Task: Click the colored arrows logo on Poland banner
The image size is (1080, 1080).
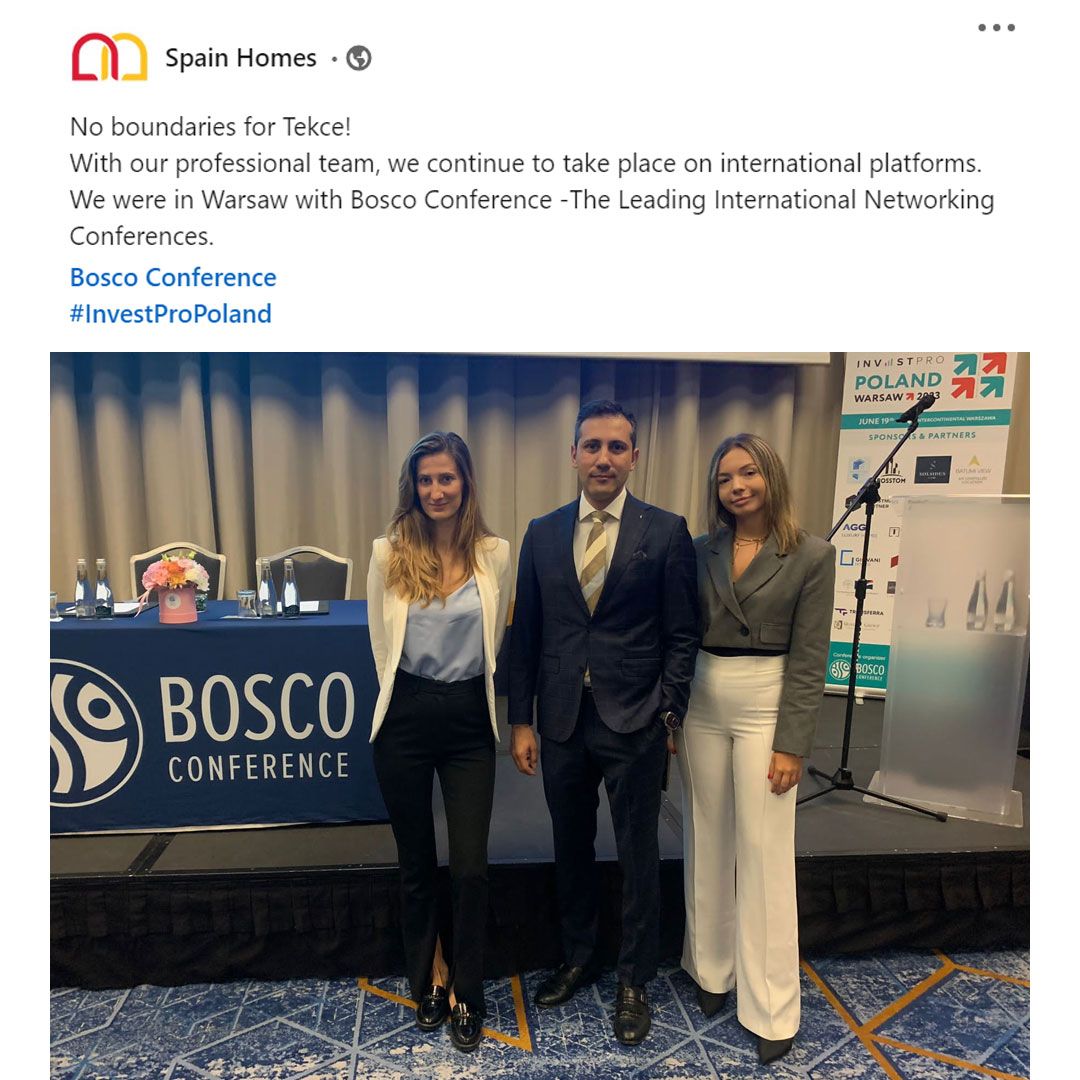Action: [x=979, y=375]
